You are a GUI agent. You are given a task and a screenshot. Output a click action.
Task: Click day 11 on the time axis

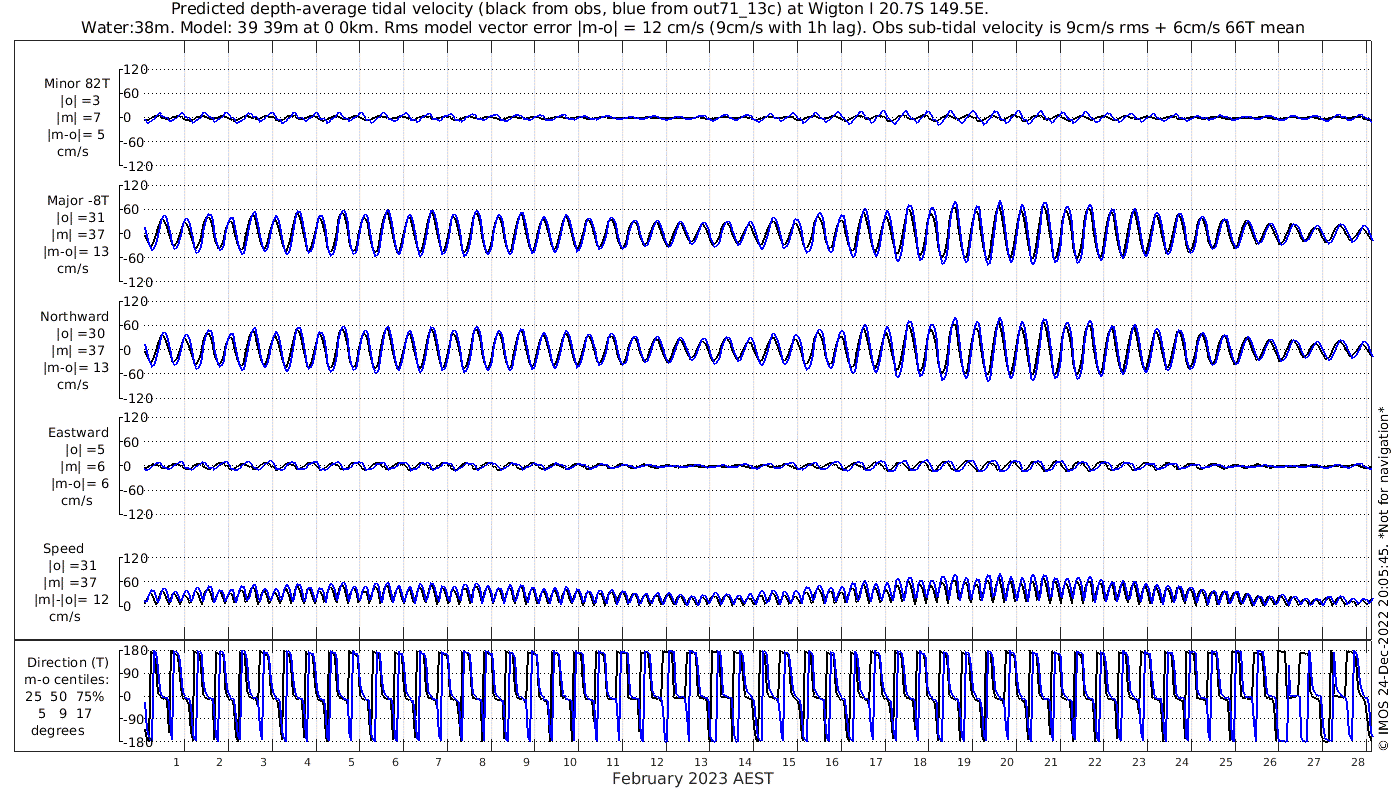pyautogui.click(x=613, y=762)
